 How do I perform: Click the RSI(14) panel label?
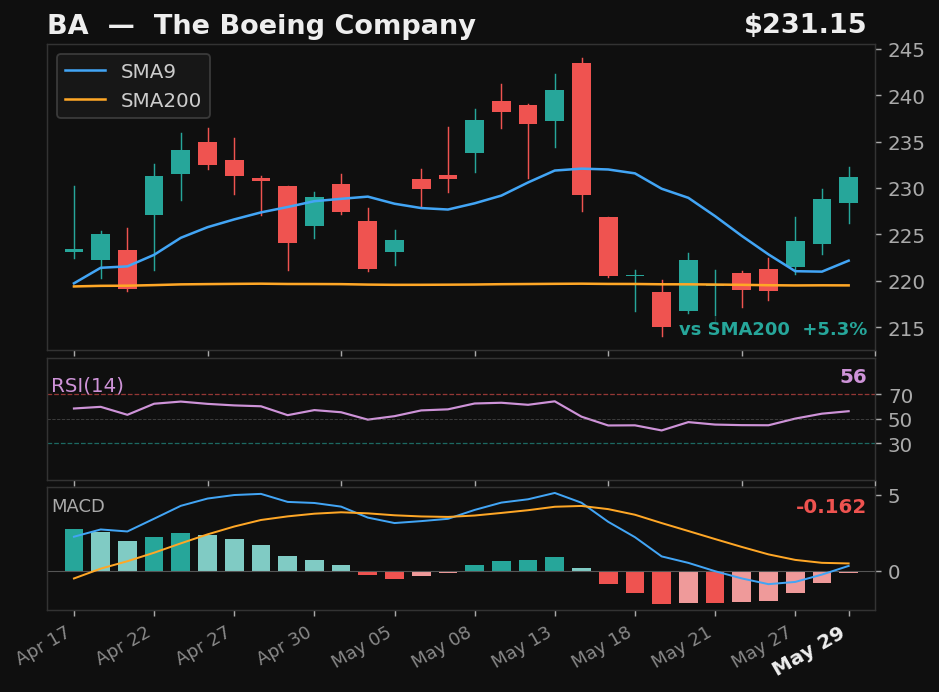pos(87,385)
